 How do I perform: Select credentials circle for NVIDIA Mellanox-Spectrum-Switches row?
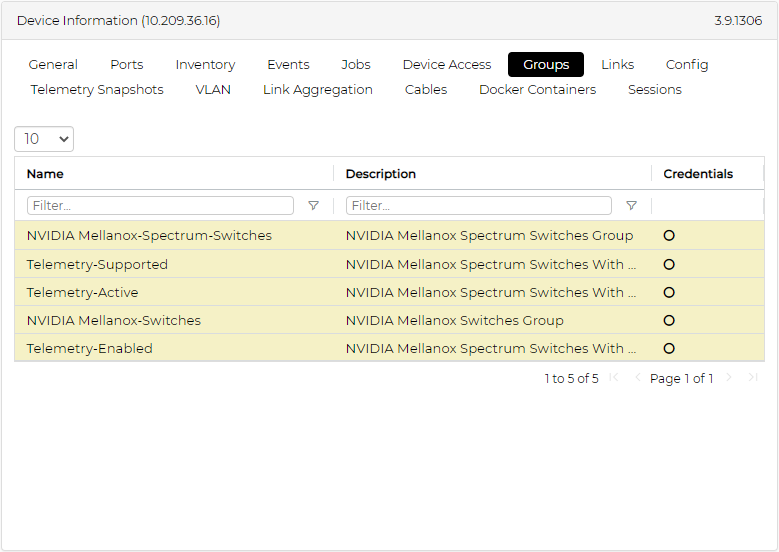coord(669,236)
